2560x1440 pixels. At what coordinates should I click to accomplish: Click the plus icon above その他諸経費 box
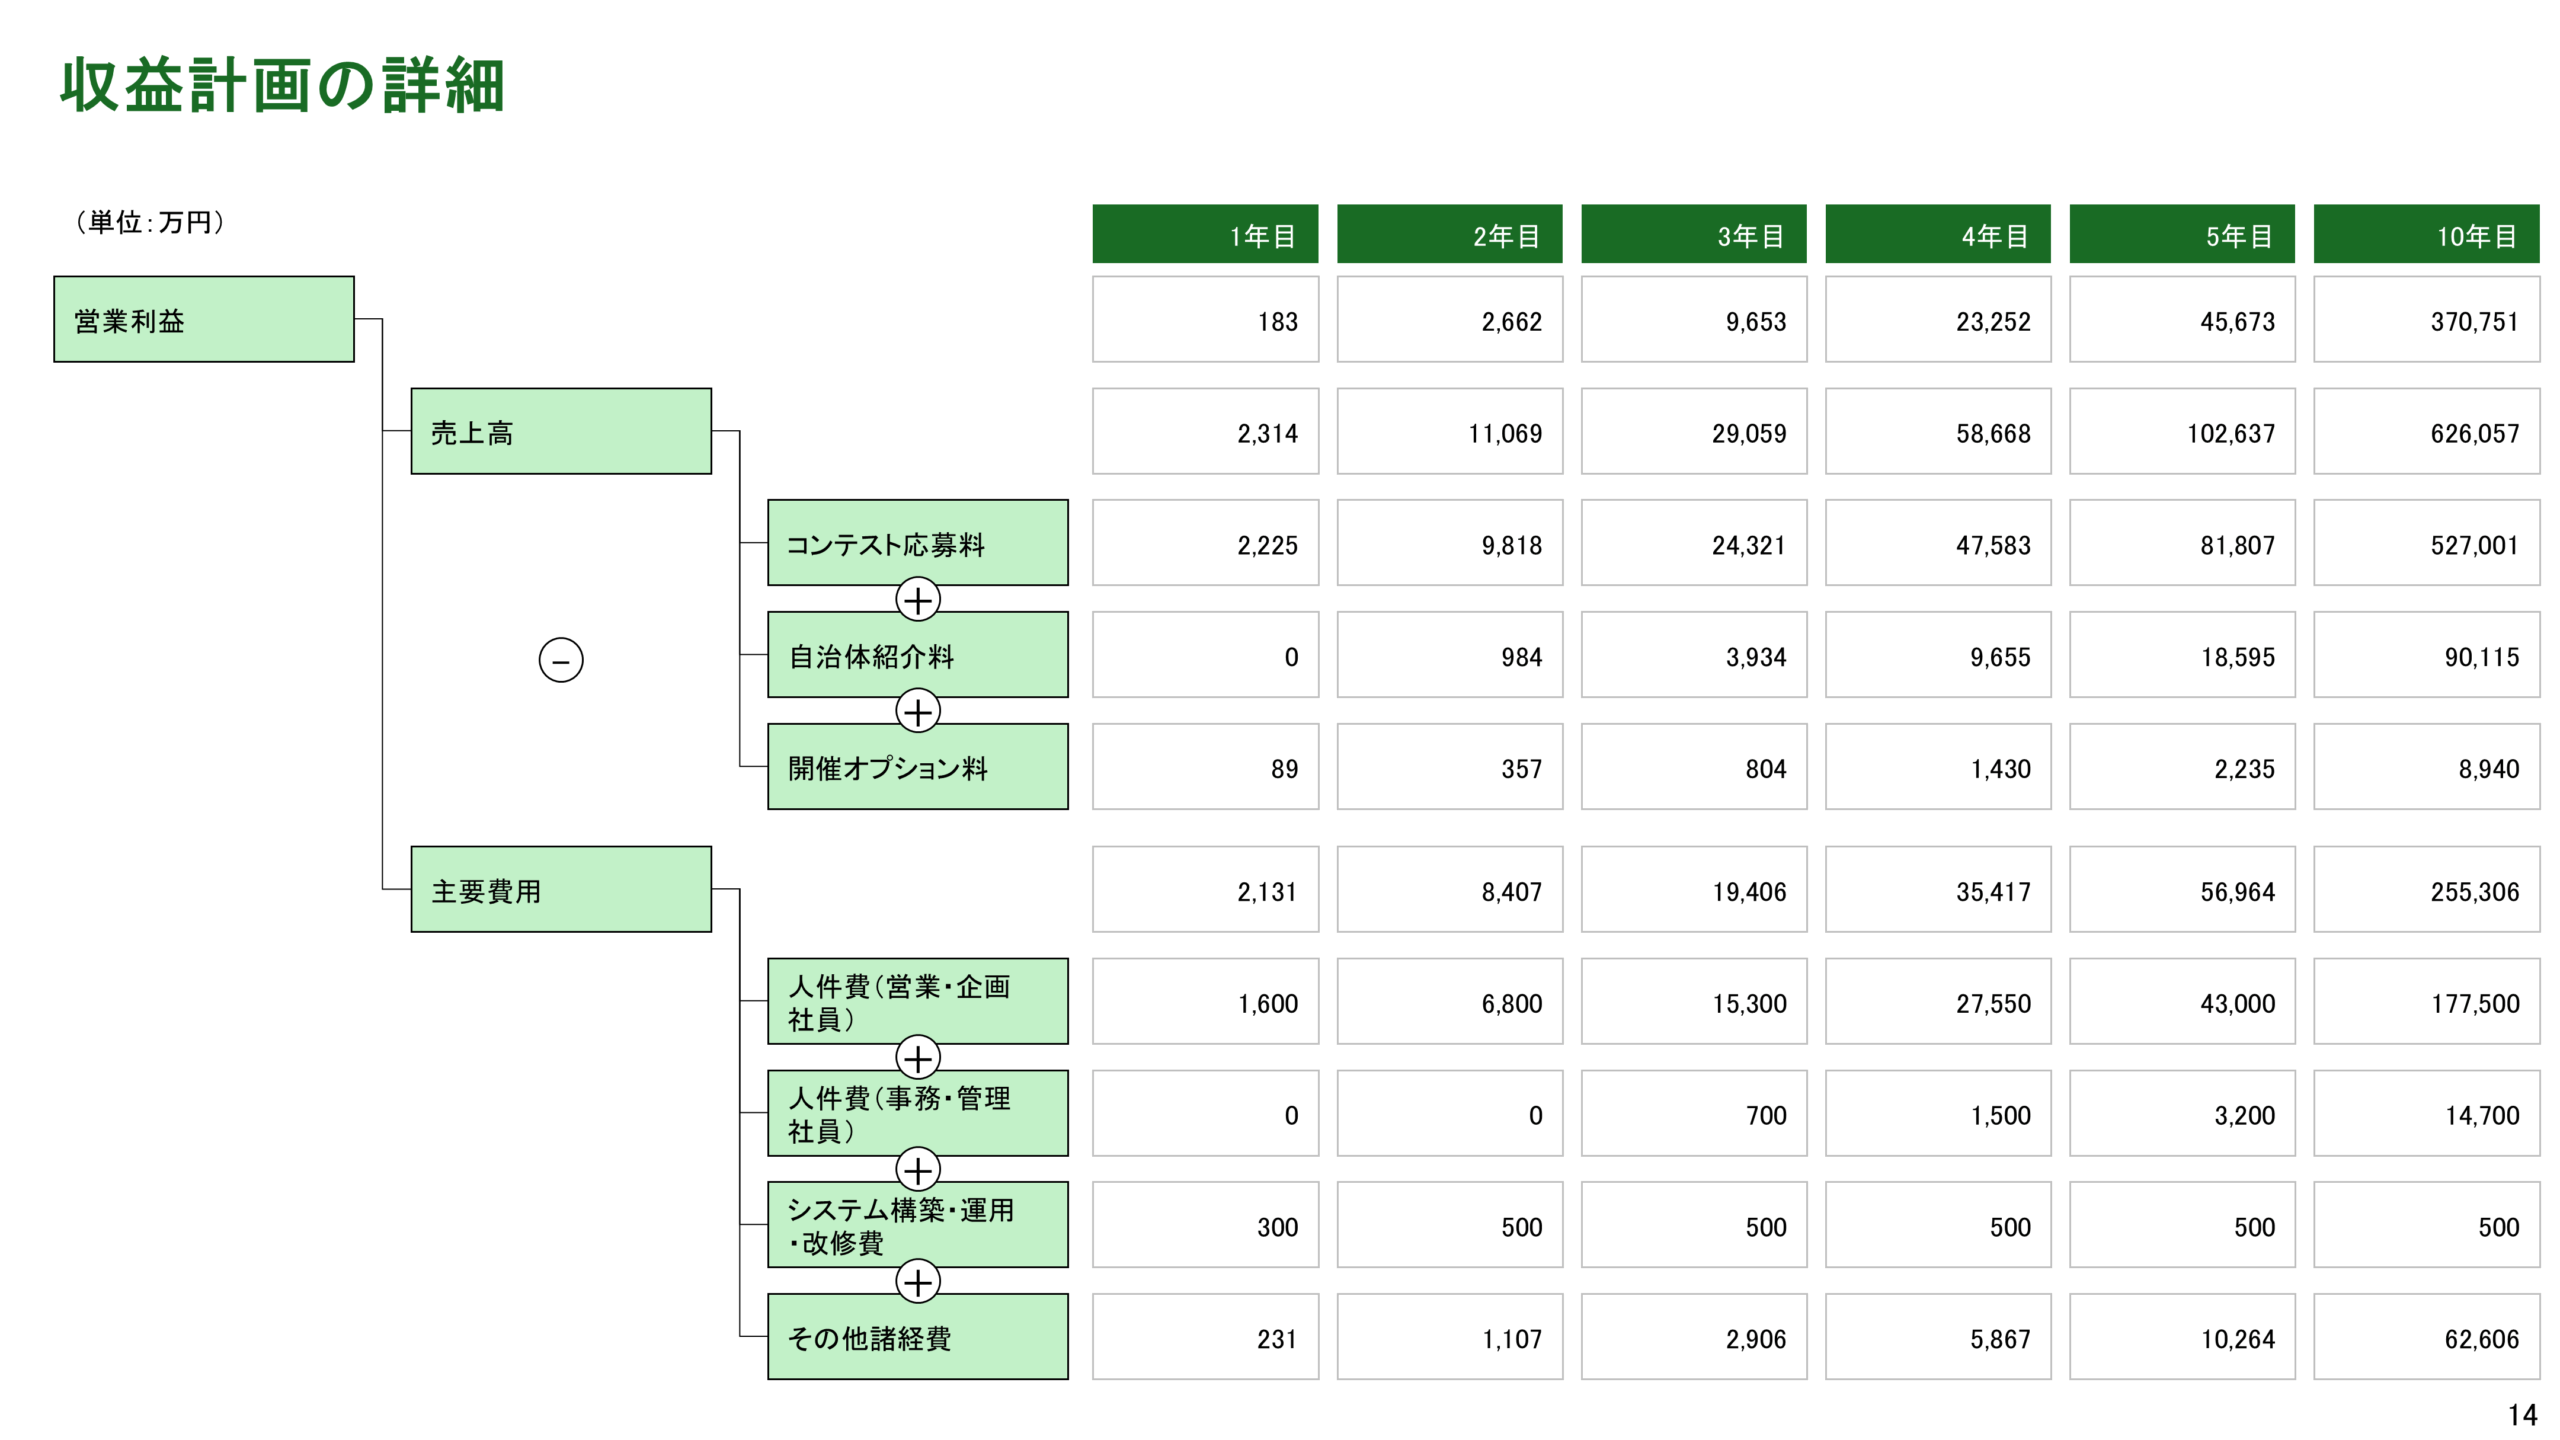(x=917, y=1281)
